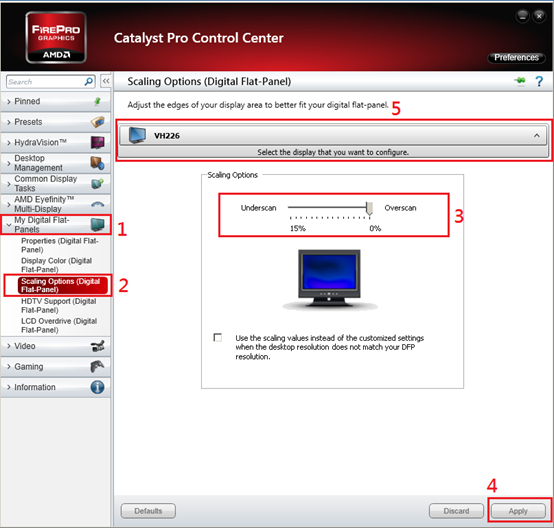554x528 pixels.
Task: Click the green pin icon beside help
Action: 520,81
